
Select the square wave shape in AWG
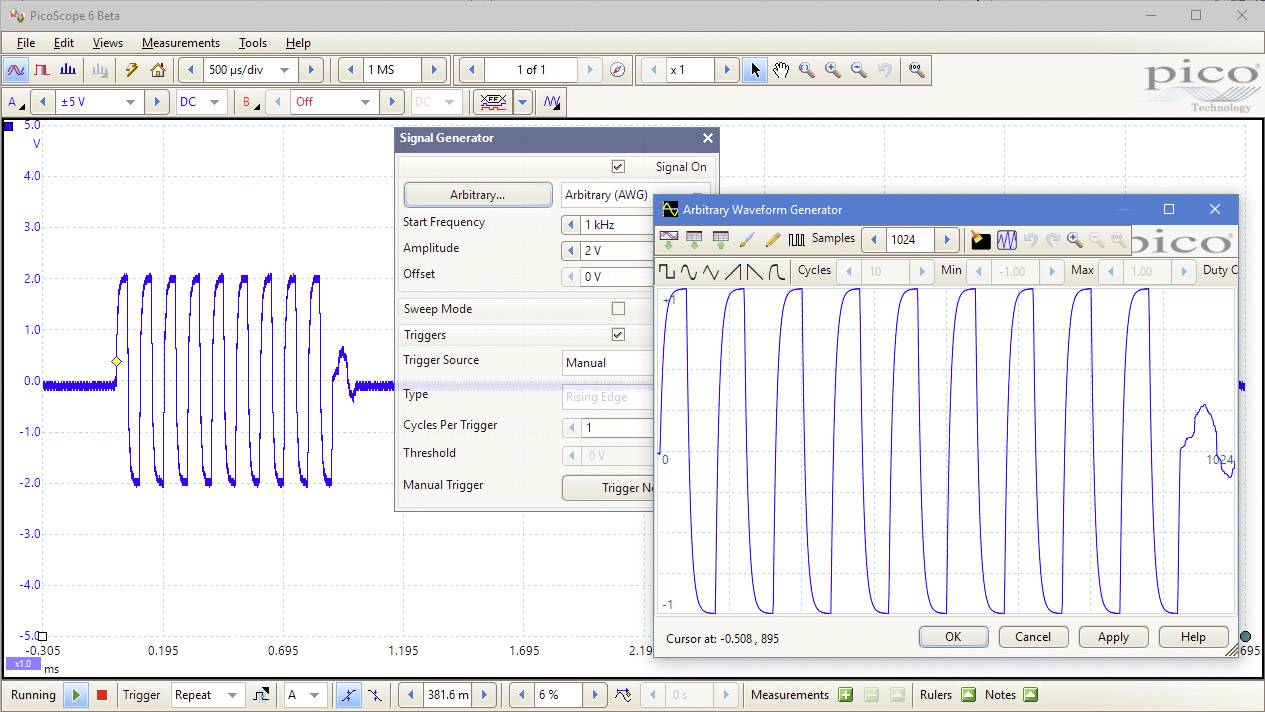coord(666,270)
